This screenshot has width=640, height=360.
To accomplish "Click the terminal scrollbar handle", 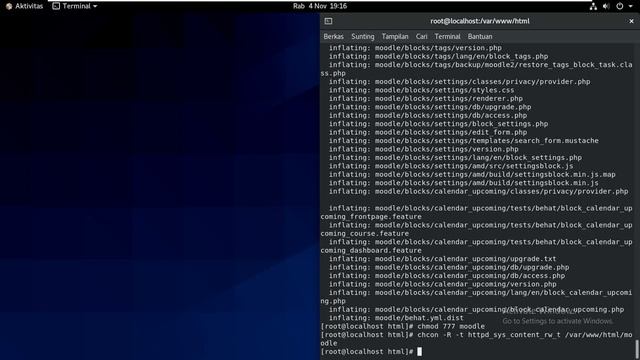I will 637,349.
